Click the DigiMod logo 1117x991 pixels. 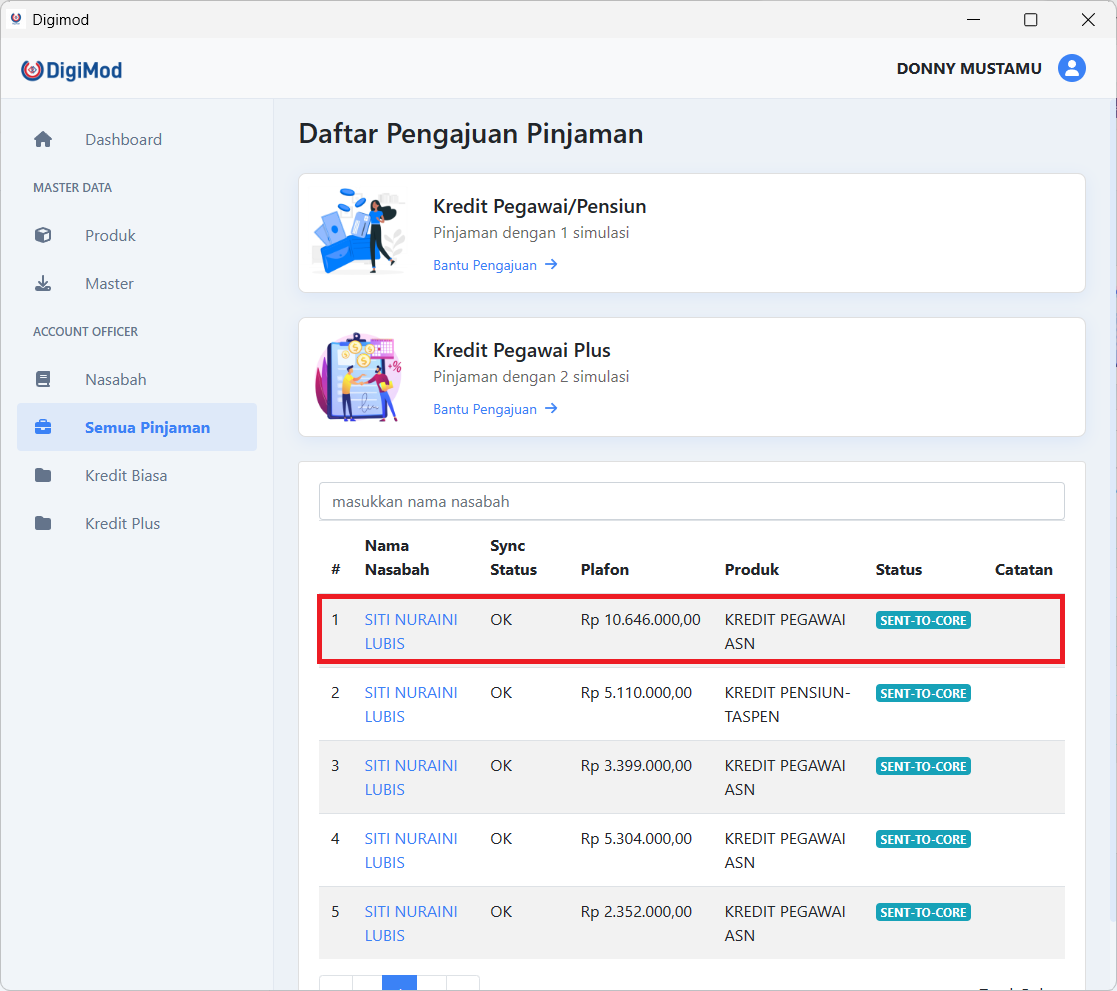[x=72, y=70]
